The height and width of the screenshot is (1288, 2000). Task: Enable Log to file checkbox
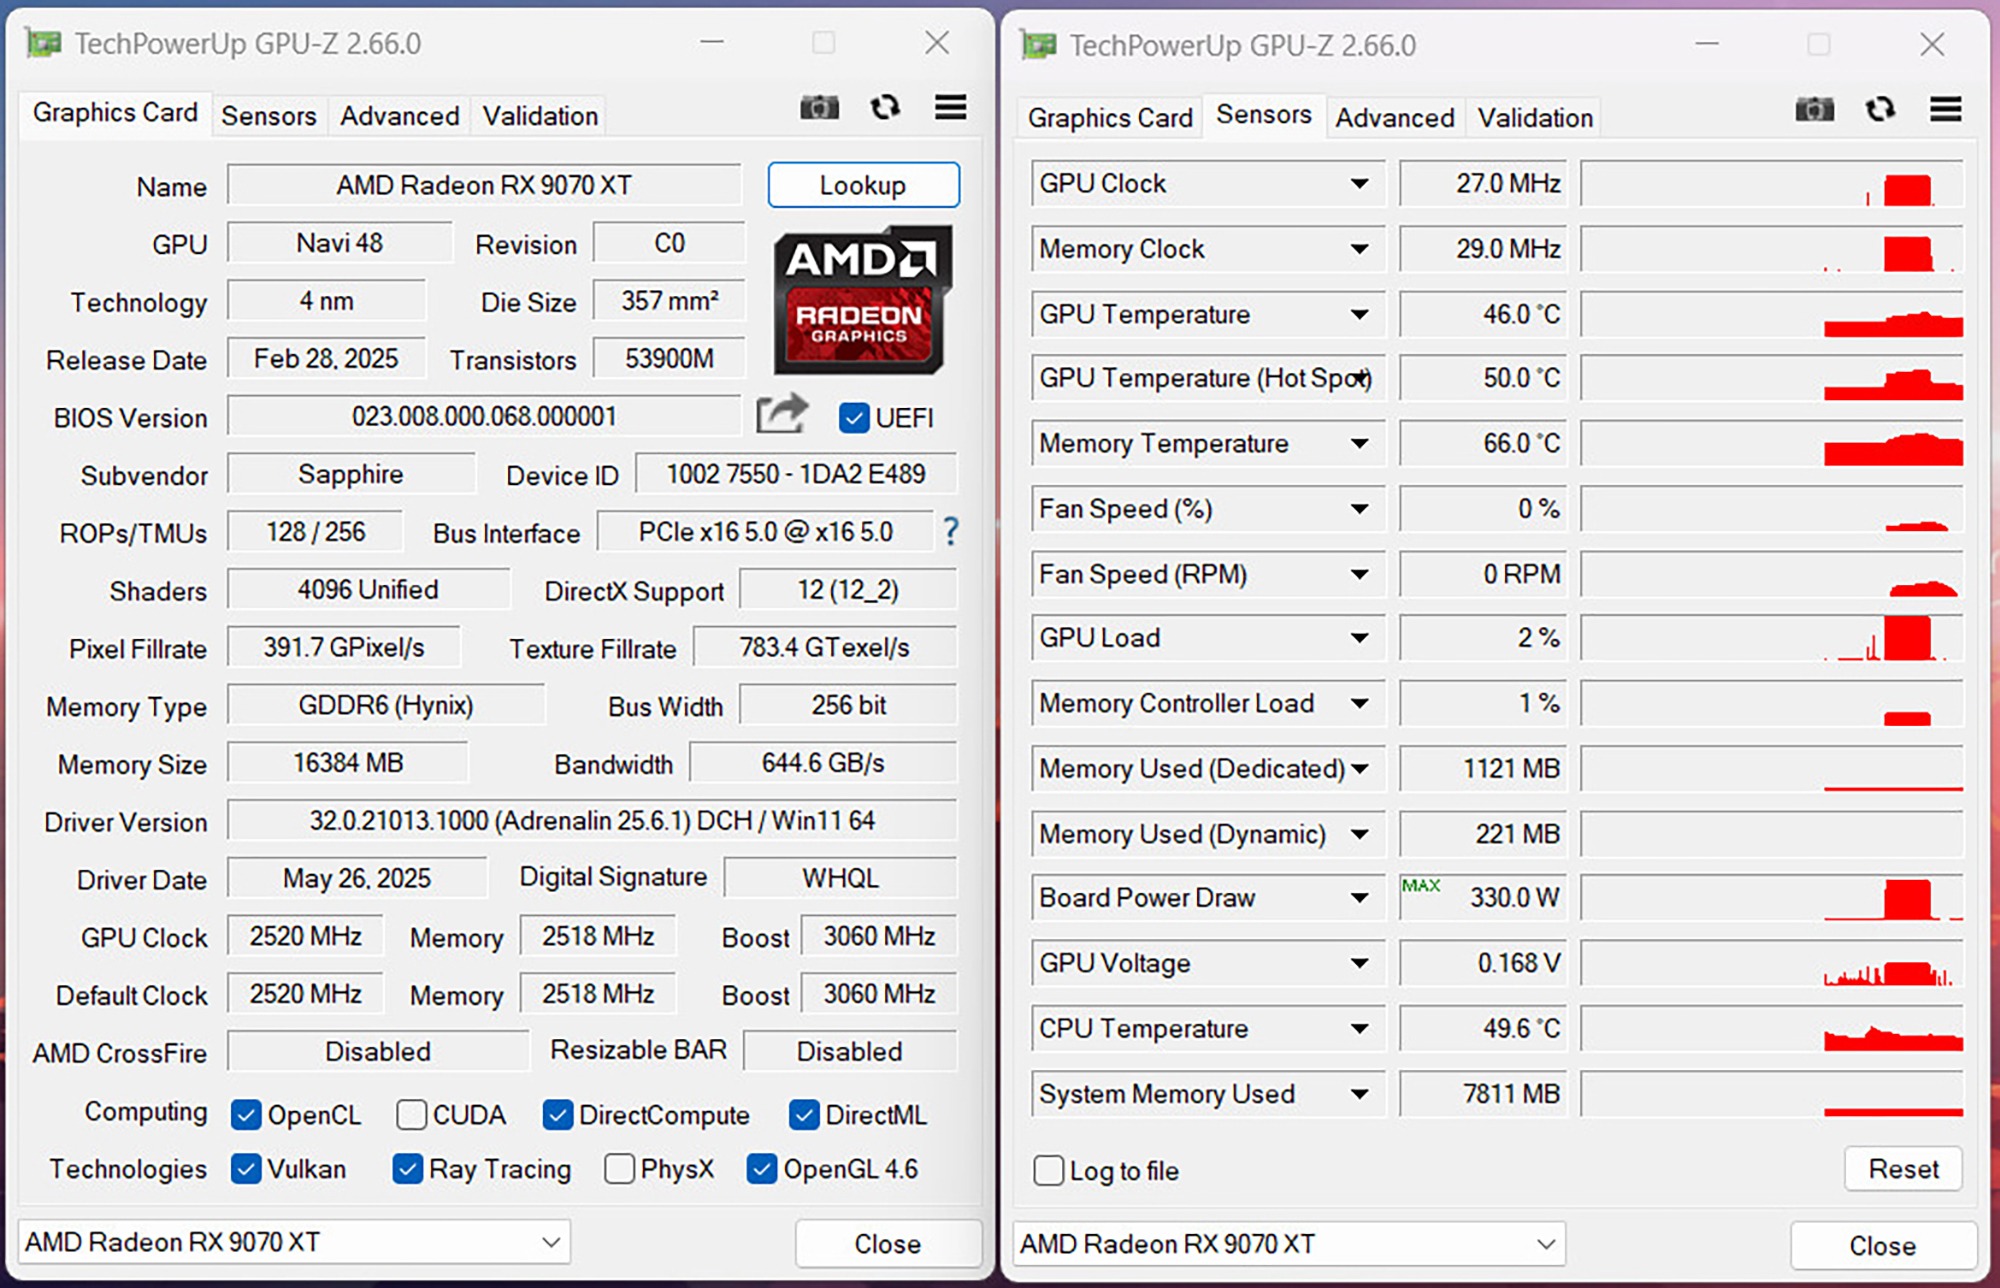[1048, 1170]
